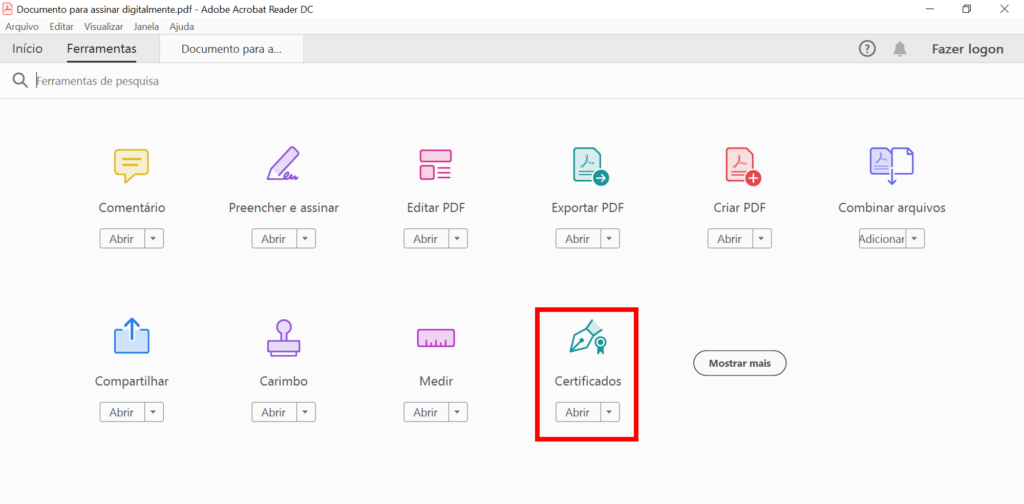Click the Comentário speech bubble icon
Screen dimensions: 1024x504
point(131,165)
